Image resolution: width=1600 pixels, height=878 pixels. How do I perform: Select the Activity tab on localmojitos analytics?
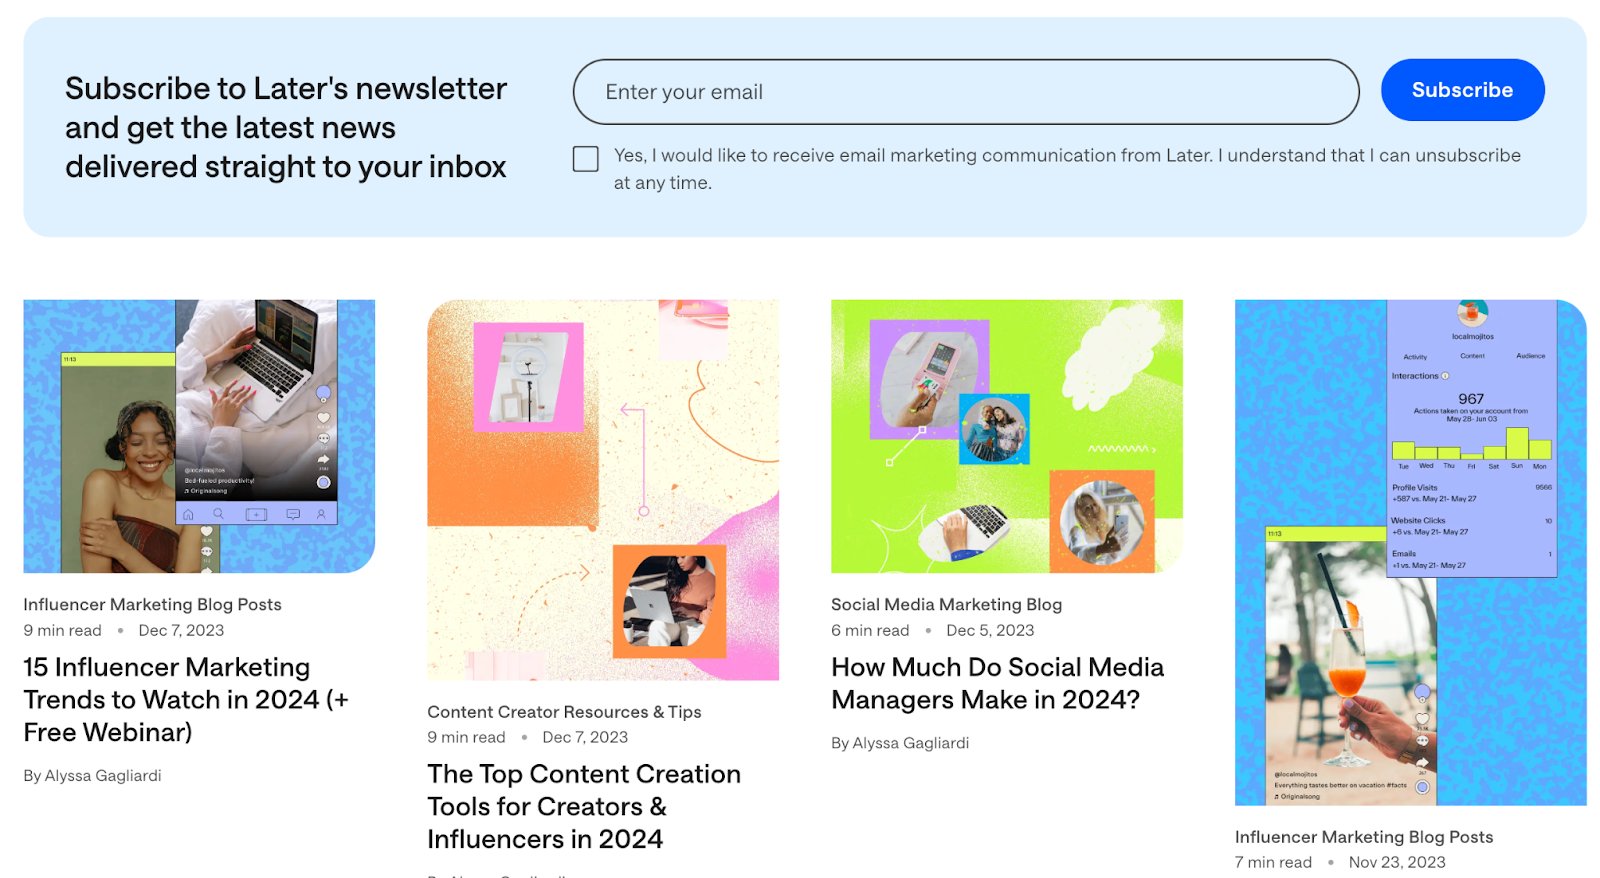1415,356
